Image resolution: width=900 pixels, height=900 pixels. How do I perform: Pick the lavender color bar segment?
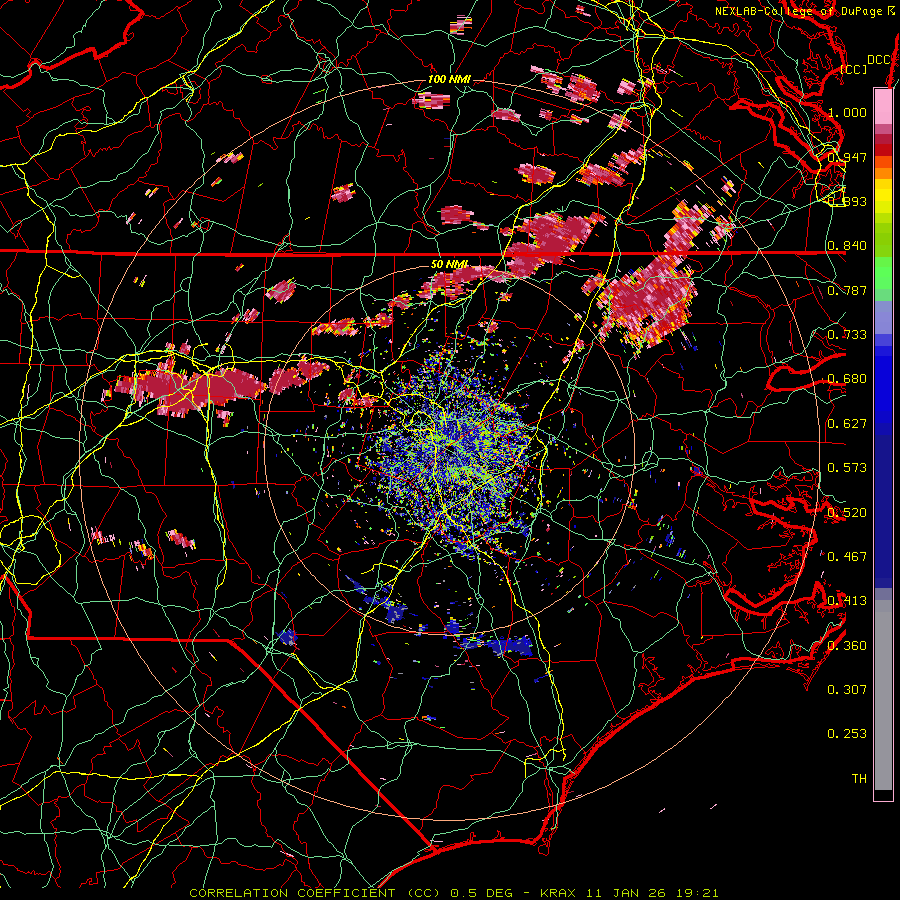coord(883,317)
